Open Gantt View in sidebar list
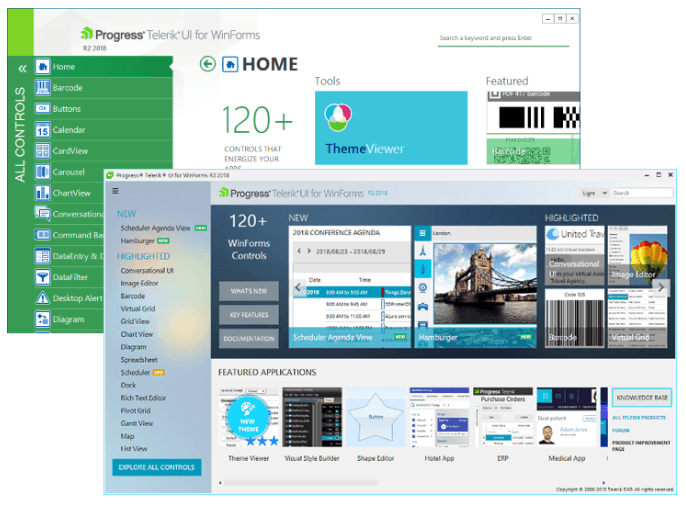Image resolution: width=686 pixels, height=514 pixels. (x=137, y=423)
